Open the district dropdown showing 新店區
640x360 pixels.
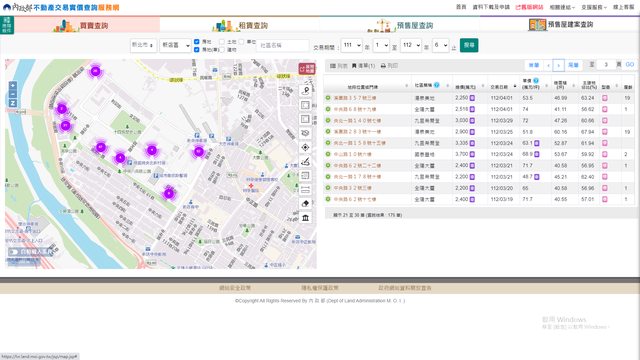coord(175,45)
